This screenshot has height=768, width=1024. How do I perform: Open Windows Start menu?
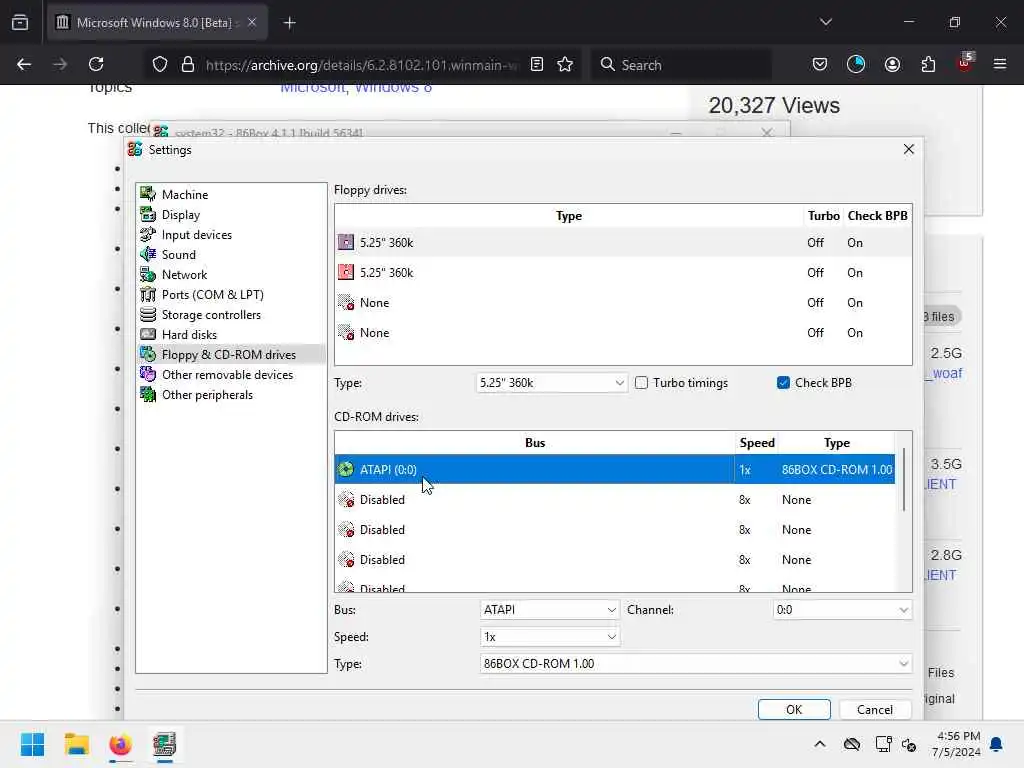tap(32, 744)
